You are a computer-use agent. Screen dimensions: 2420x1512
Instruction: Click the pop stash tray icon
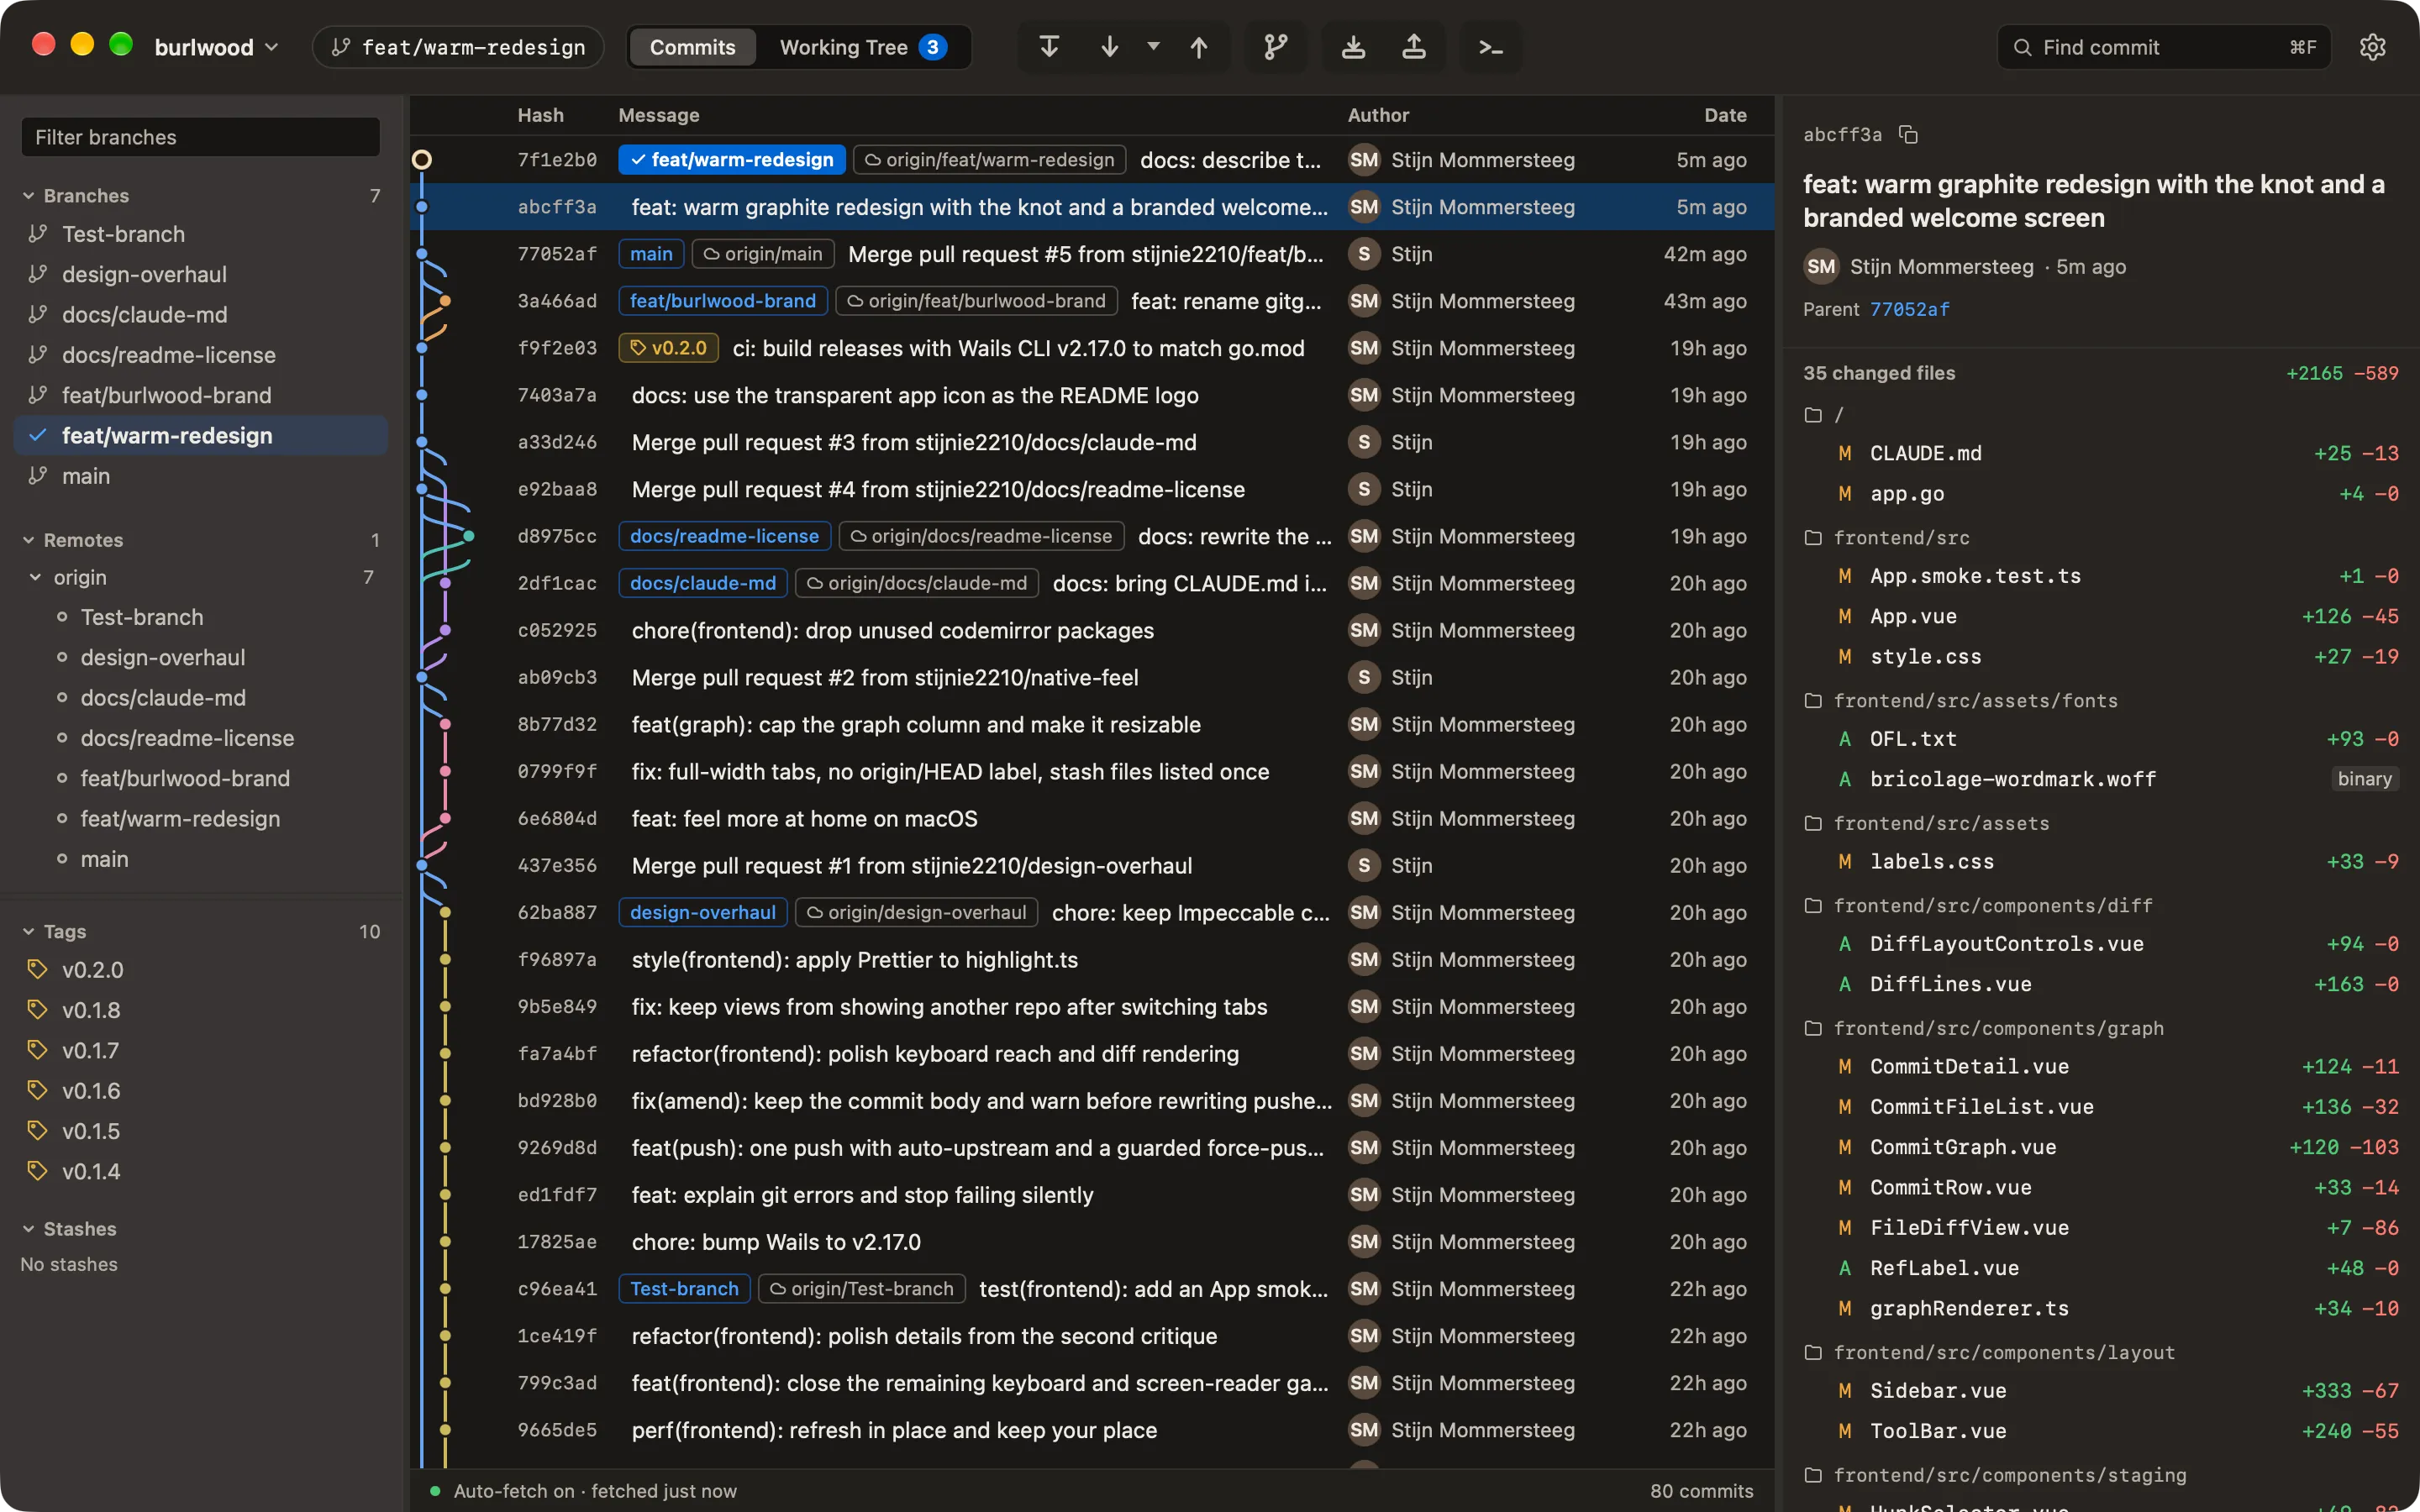tap(1413, 47)
